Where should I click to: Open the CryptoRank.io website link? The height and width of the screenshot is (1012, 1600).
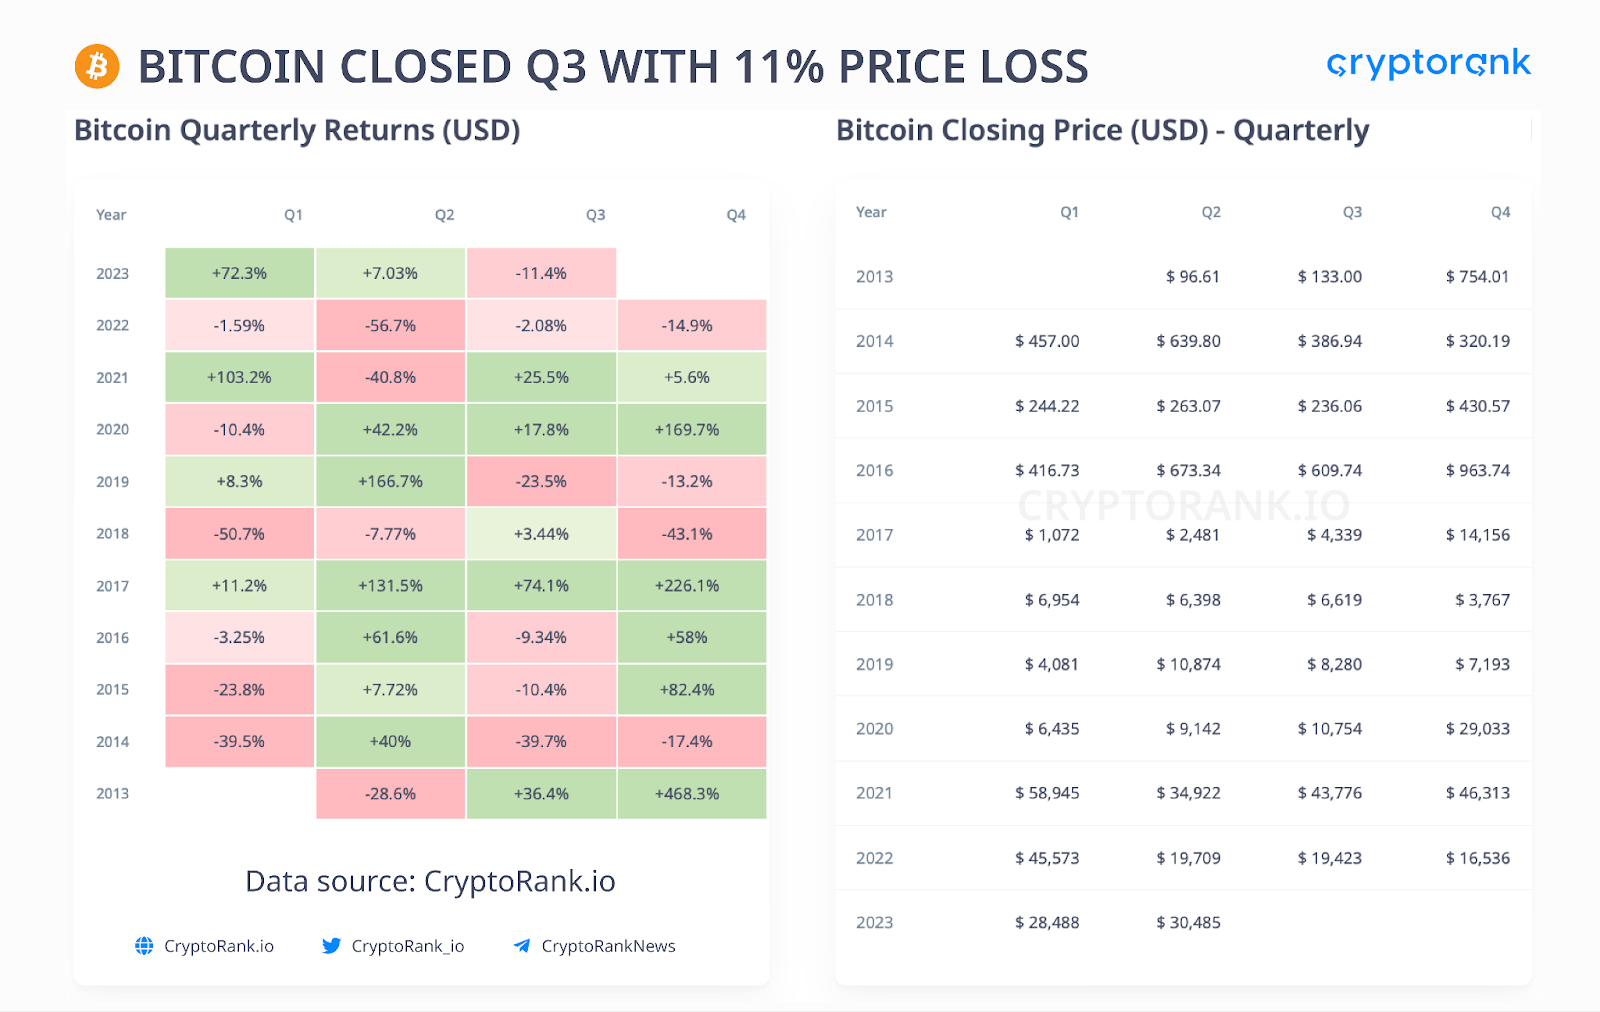219,946
